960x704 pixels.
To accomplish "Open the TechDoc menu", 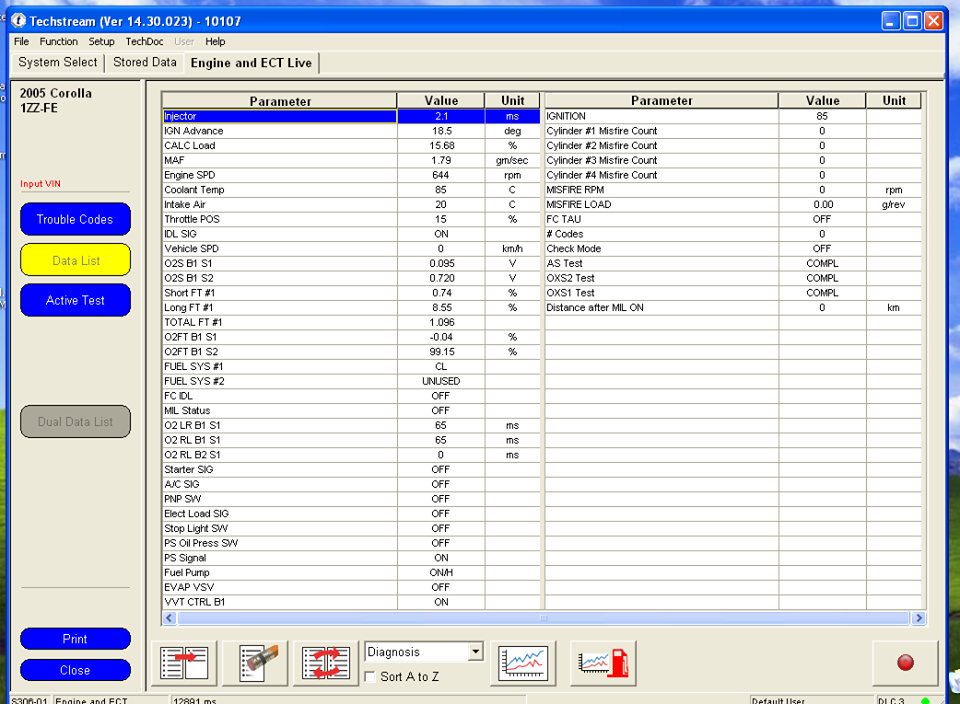I will pos(144,42).
